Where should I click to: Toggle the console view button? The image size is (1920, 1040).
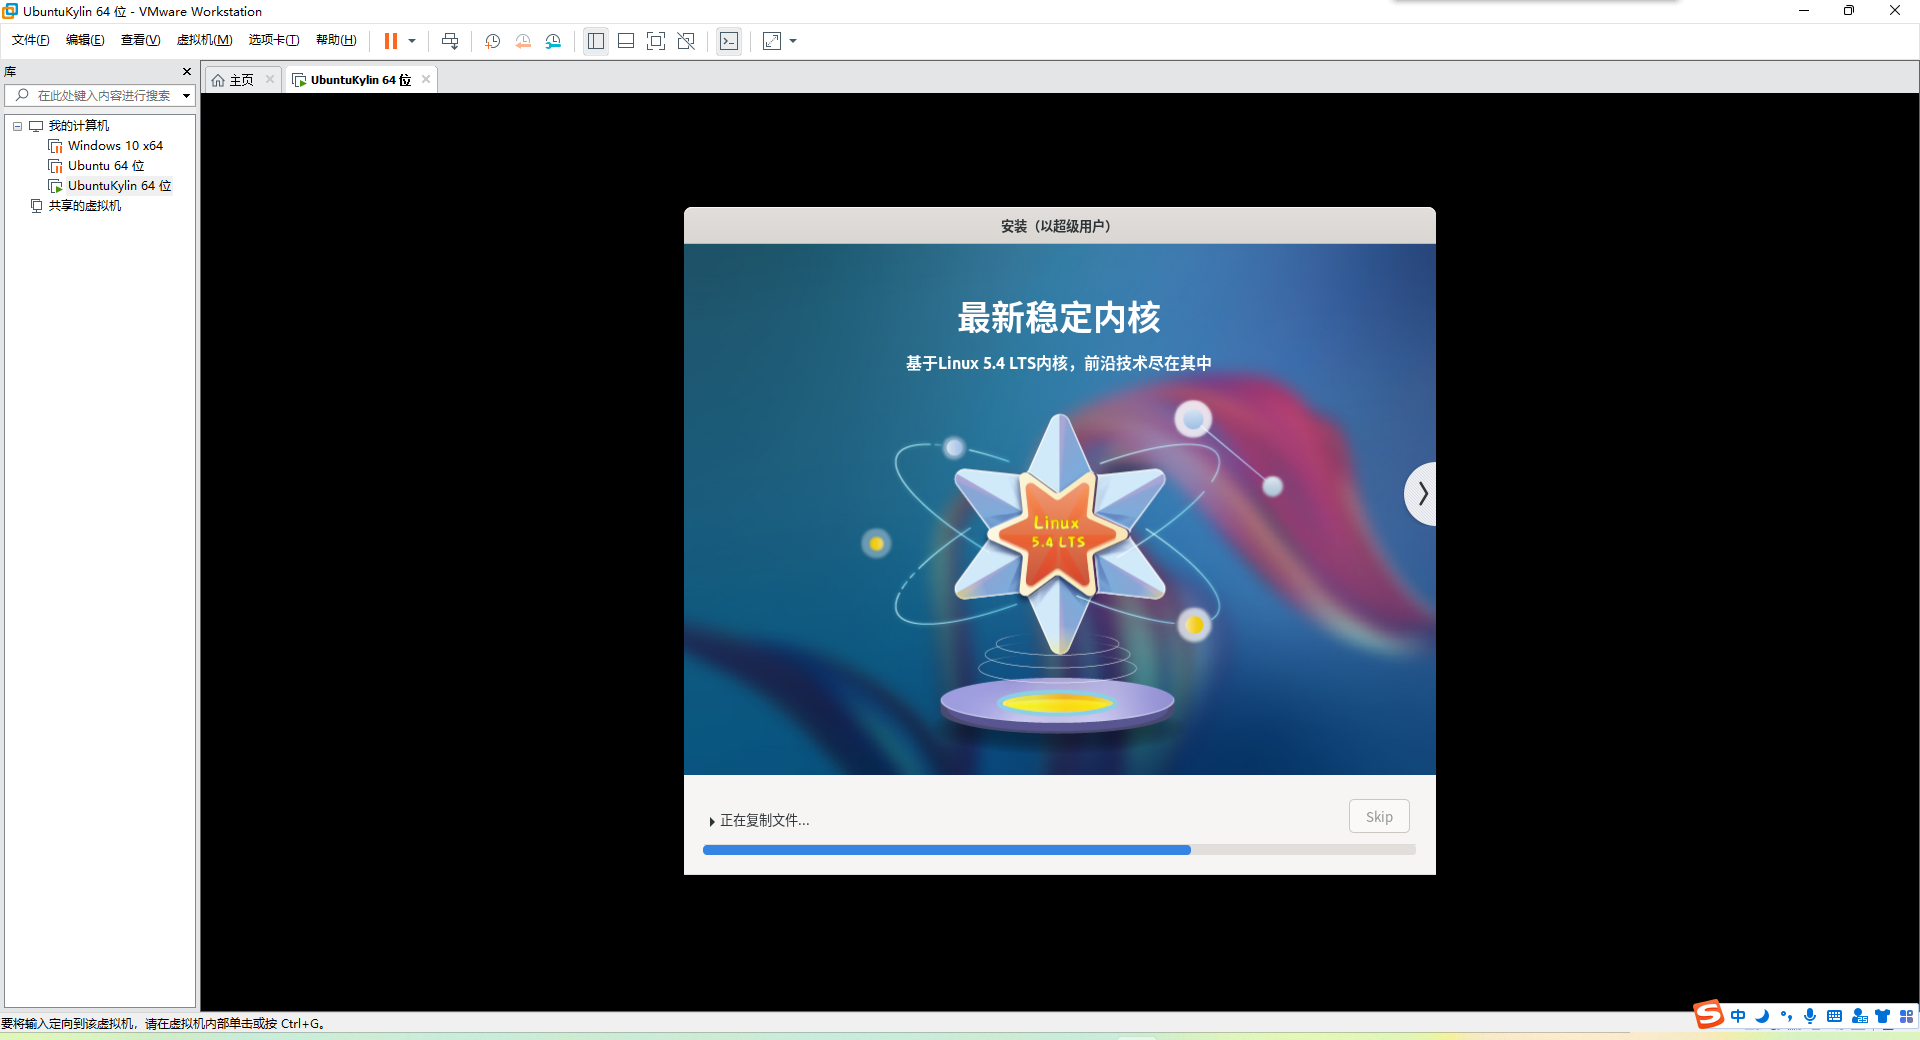coord(729,41)
